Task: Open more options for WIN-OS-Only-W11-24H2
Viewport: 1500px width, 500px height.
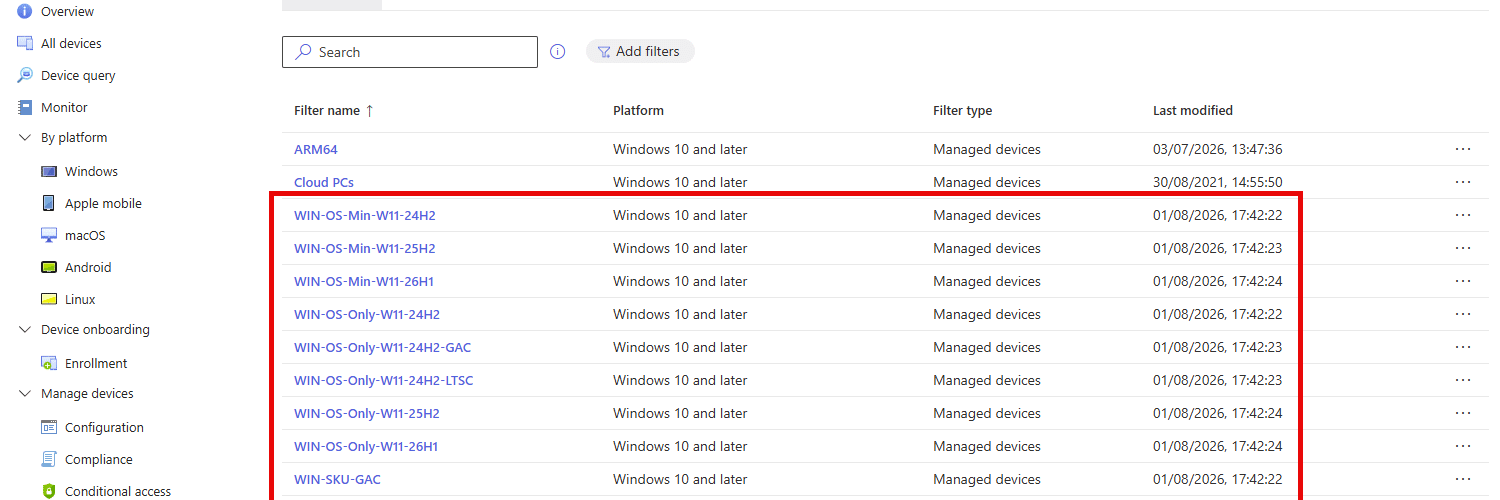Action: pos(1463,314)
